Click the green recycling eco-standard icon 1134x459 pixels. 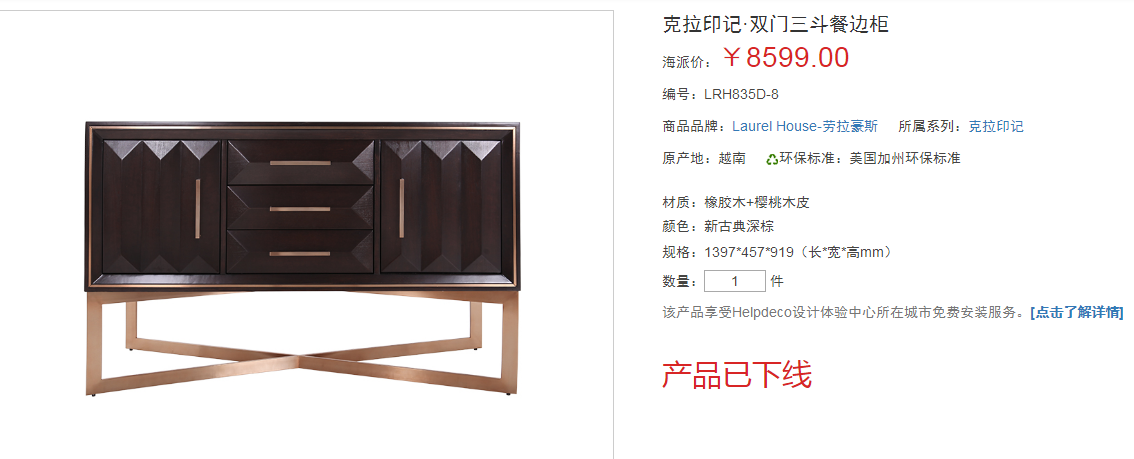(x=772, y=158)
